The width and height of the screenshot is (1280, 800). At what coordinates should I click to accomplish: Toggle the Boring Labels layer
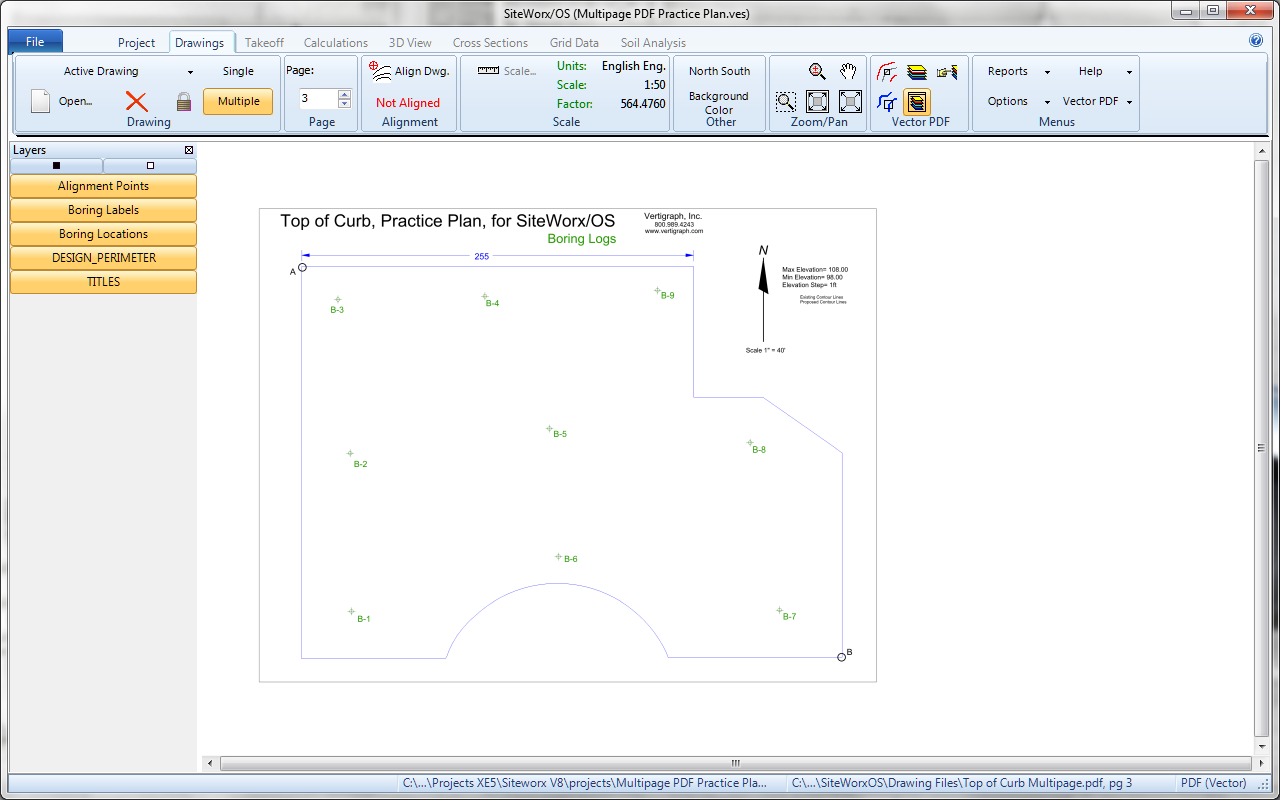tap(103, 210)
